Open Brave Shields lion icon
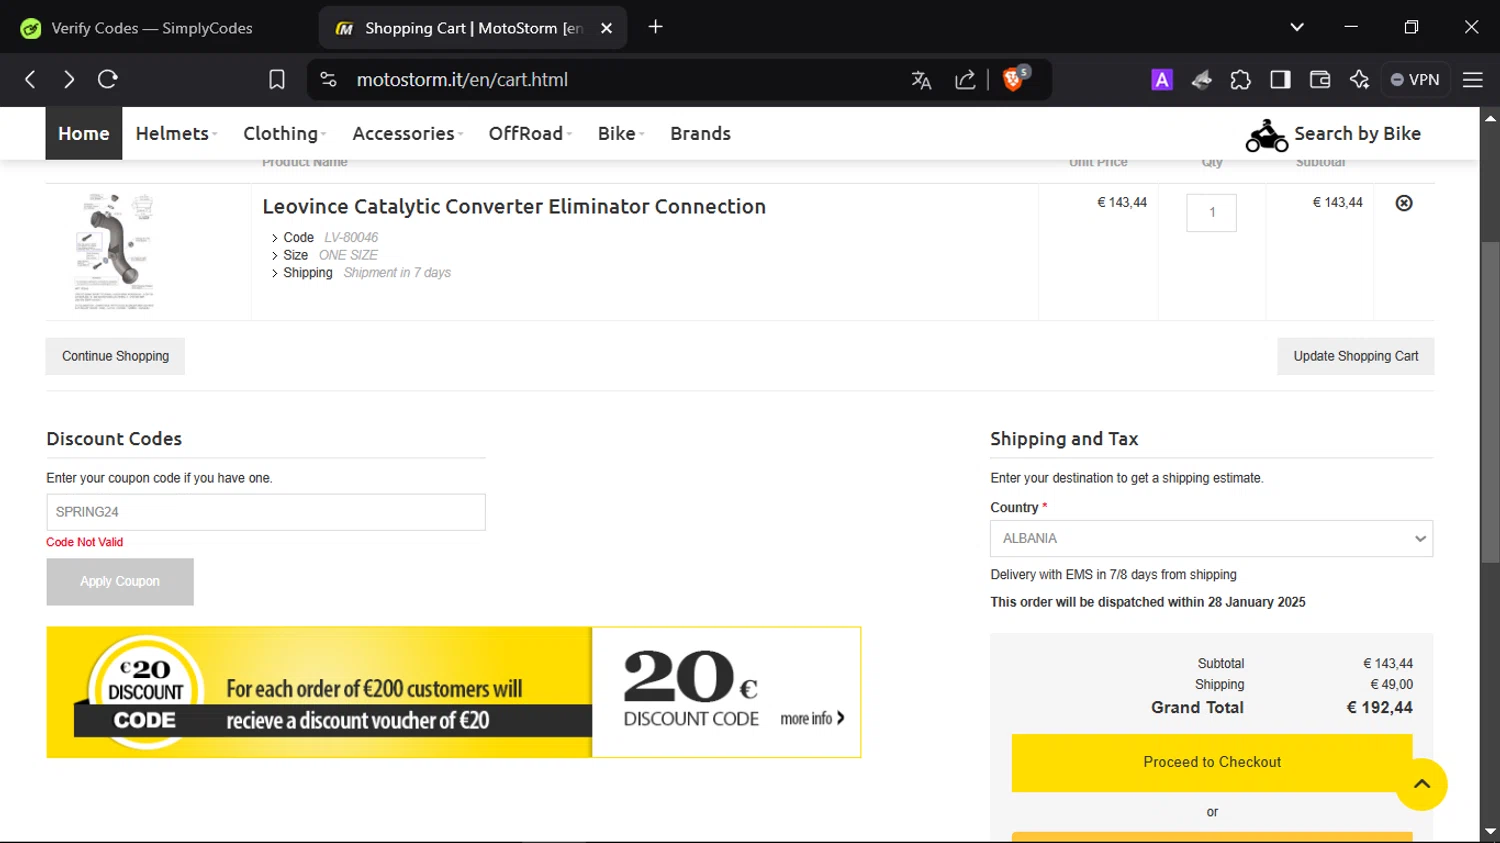 point(1013,79)
